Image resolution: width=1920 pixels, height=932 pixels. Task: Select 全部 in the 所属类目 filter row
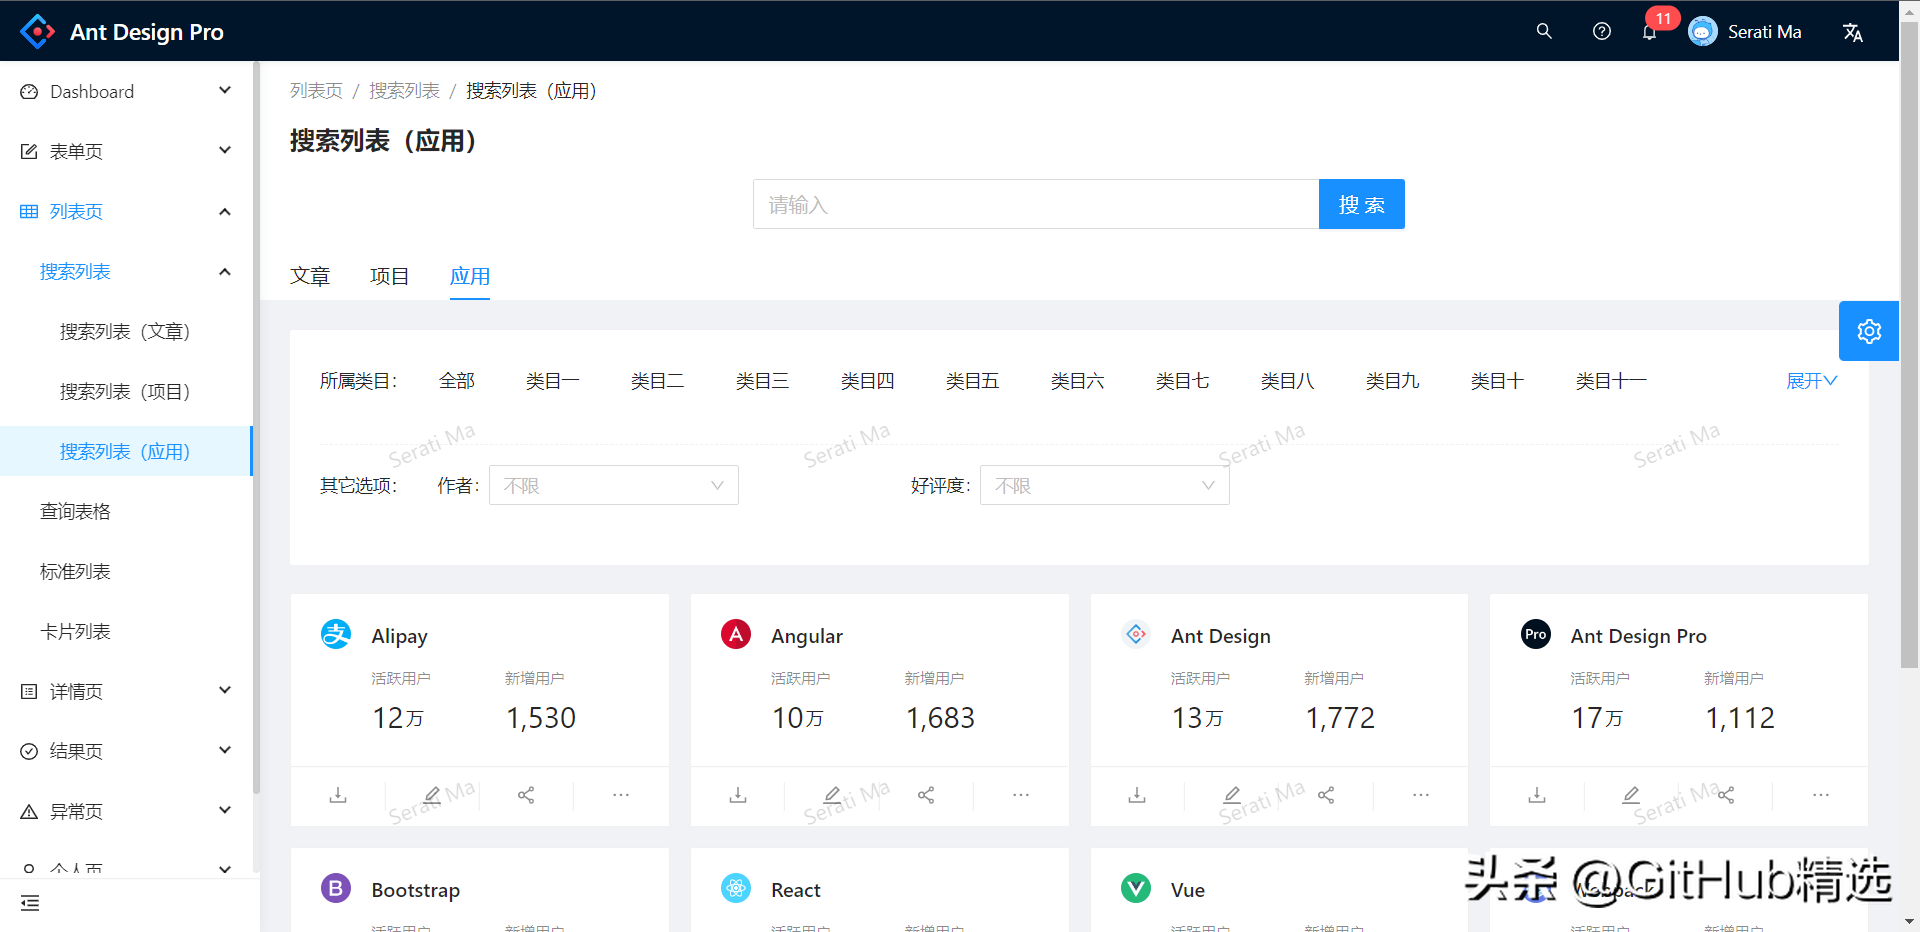click(456, 380)
